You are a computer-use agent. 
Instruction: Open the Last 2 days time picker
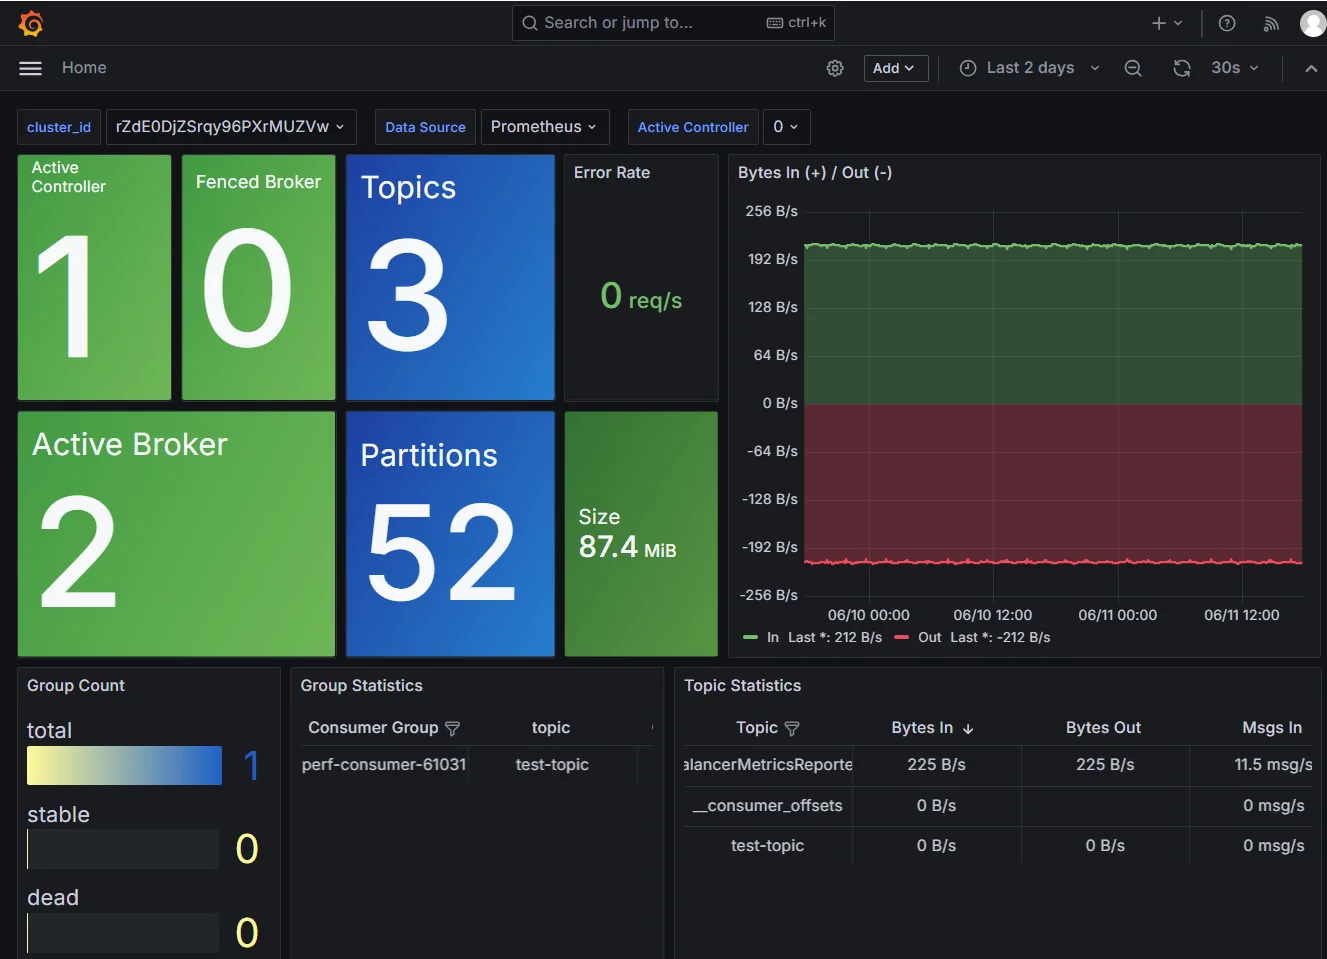coord(1029,68)
